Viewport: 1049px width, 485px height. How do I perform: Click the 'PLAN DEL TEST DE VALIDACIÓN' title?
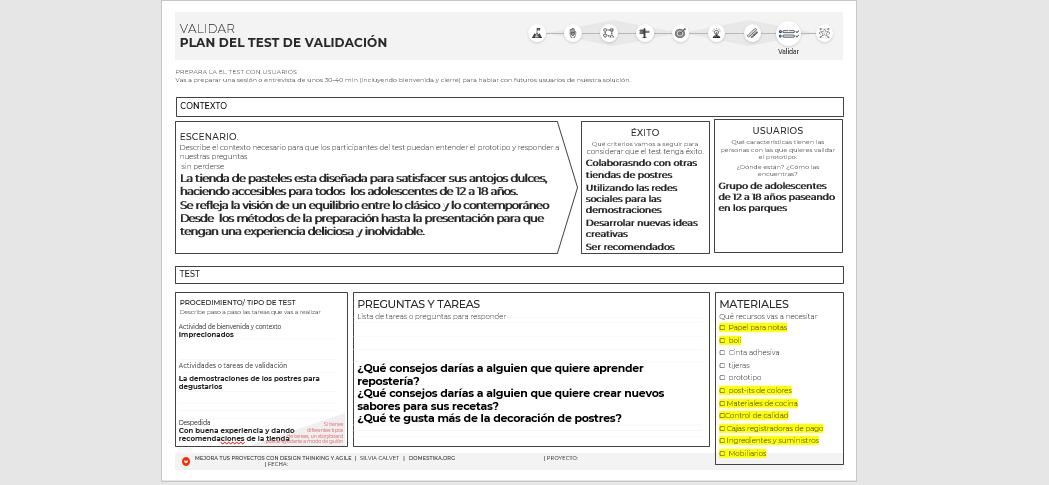283,43
